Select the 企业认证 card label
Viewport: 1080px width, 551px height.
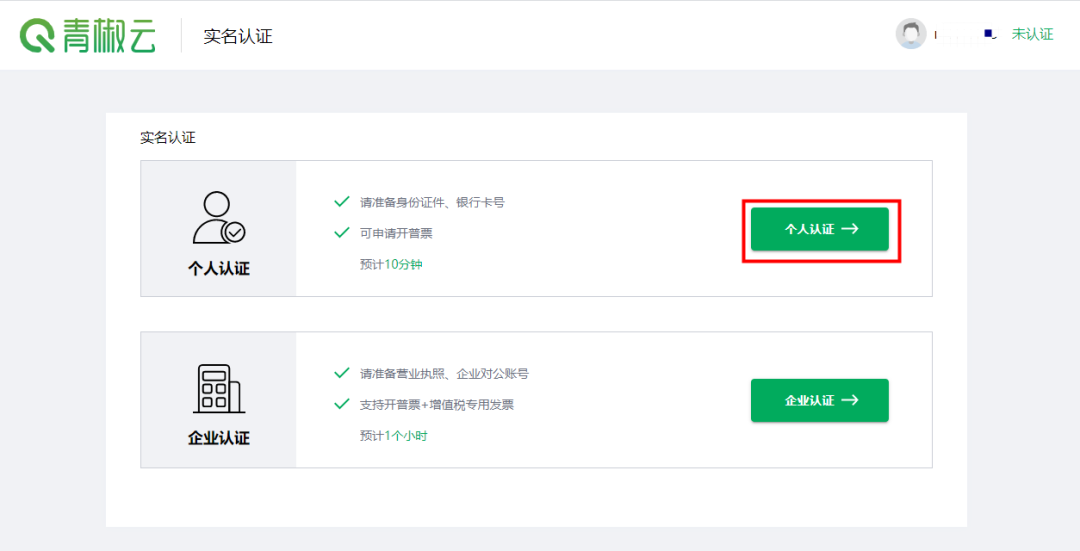219,438
